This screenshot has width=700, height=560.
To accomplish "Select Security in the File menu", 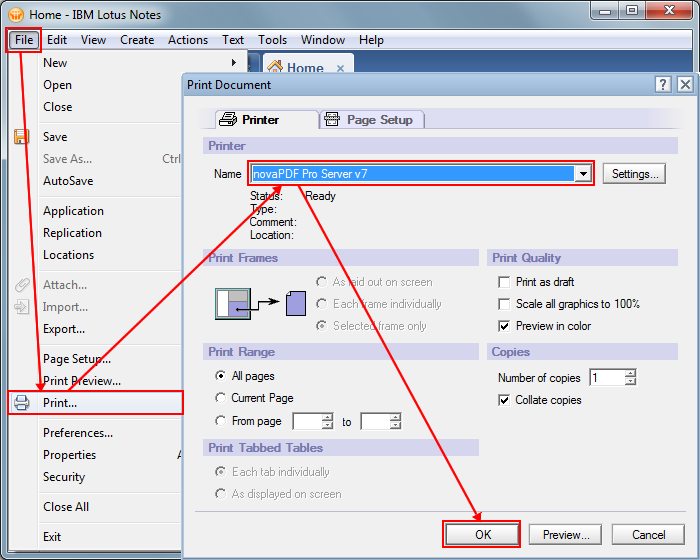I will 64,477.
